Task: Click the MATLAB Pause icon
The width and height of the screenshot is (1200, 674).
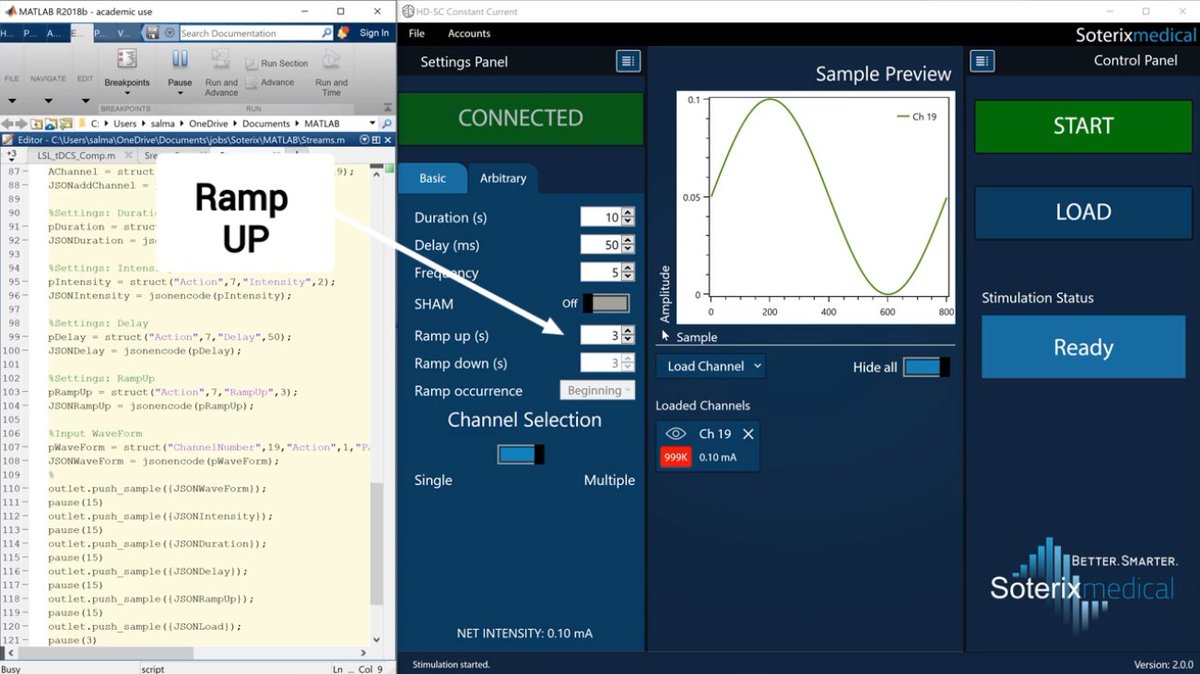Action: [x=180, y=60]
